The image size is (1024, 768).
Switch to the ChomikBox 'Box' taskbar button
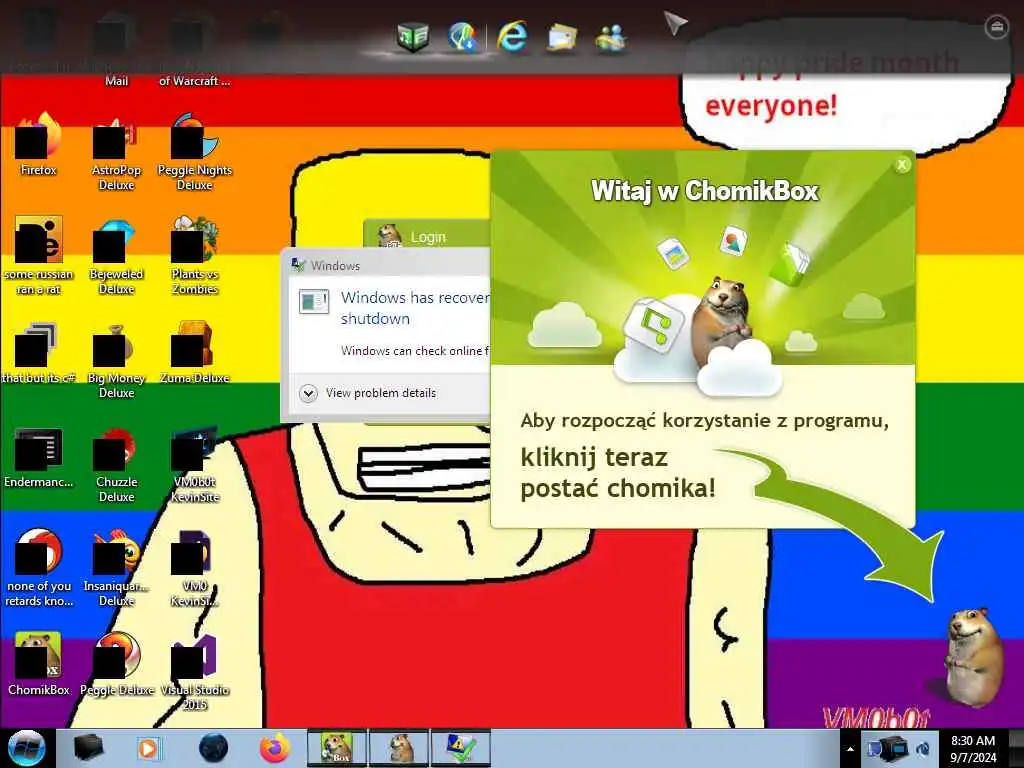click(337, 748)
